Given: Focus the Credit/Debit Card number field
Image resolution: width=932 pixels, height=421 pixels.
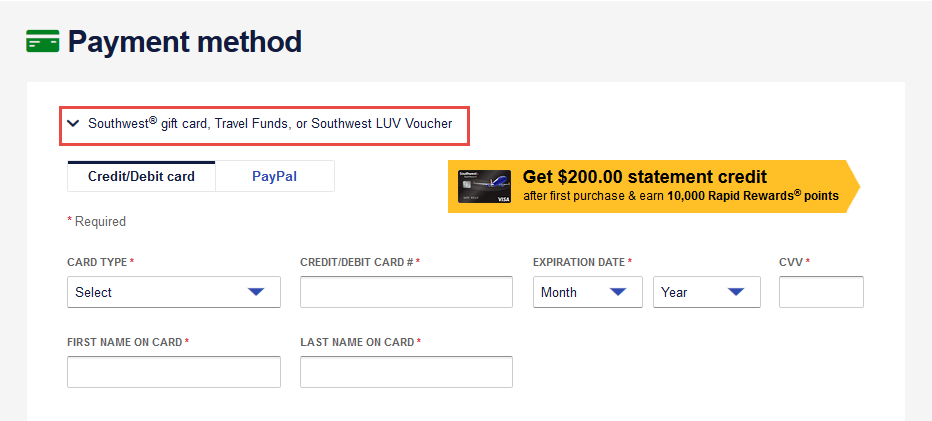Looking at the screenshot, I should pos(407,292).
